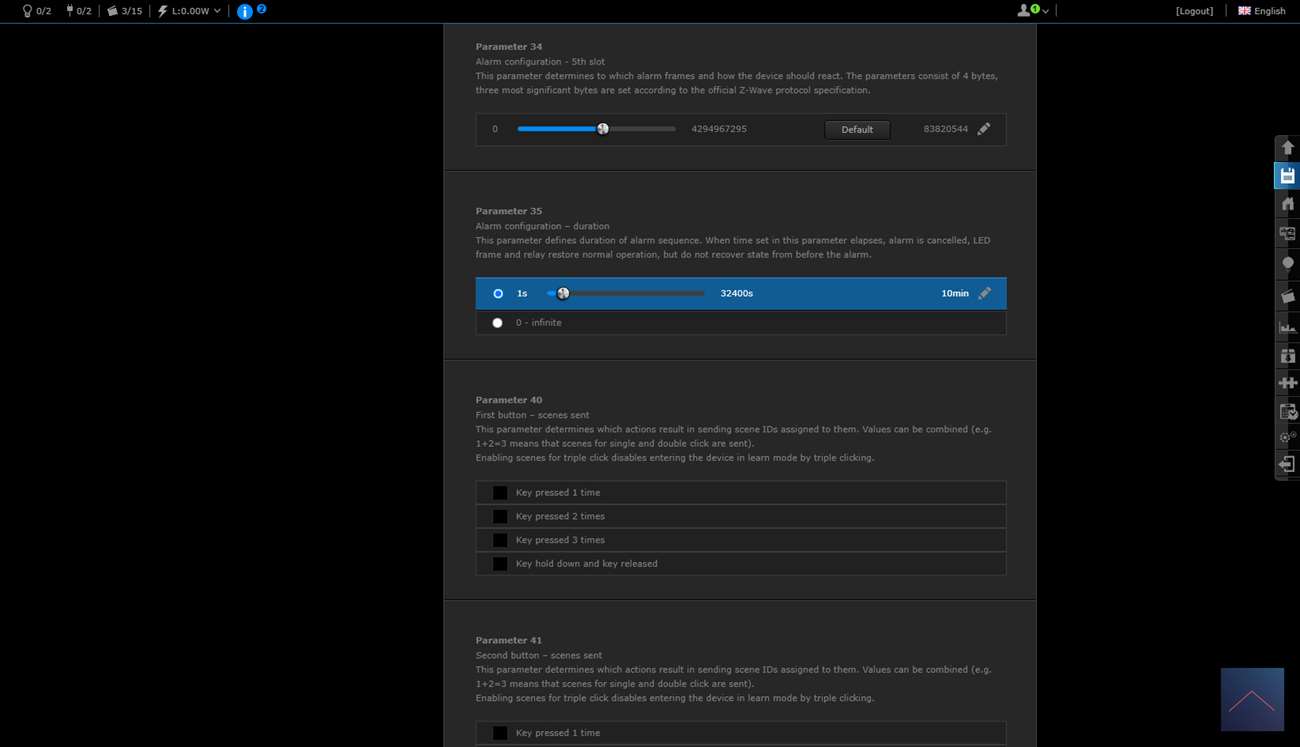Screen dimensions: 1300x747
Task: Click the exit door sidebar icon
Action: coord(1287,464)
